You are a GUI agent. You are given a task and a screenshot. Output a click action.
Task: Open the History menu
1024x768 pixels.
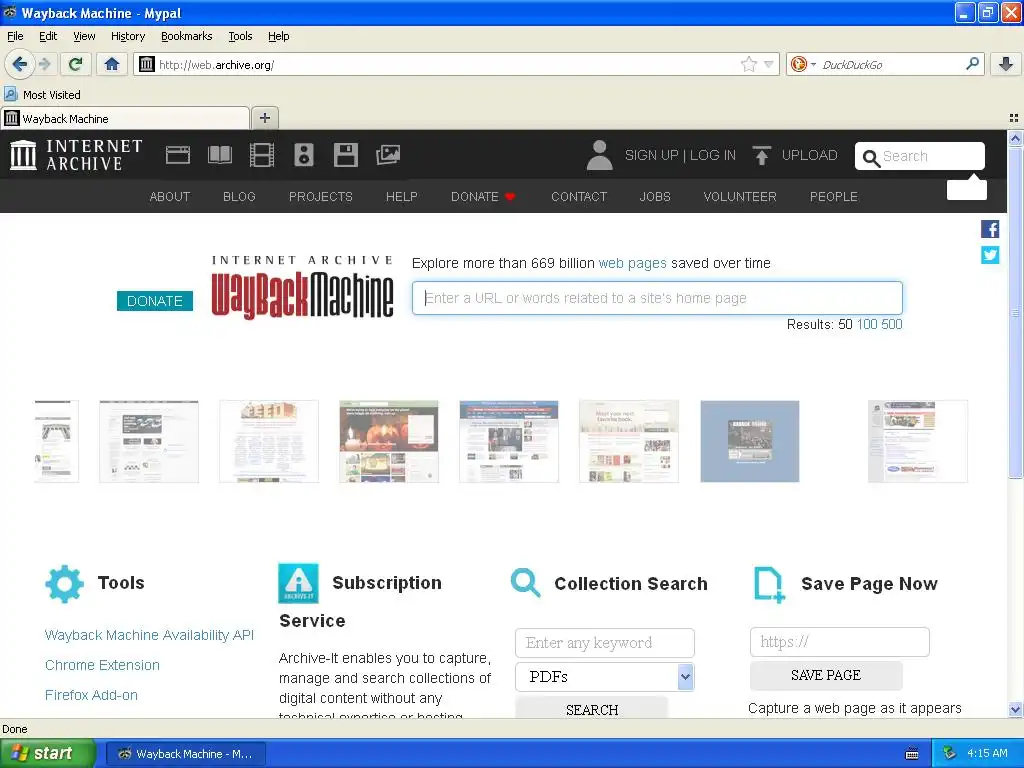(127, 36)
